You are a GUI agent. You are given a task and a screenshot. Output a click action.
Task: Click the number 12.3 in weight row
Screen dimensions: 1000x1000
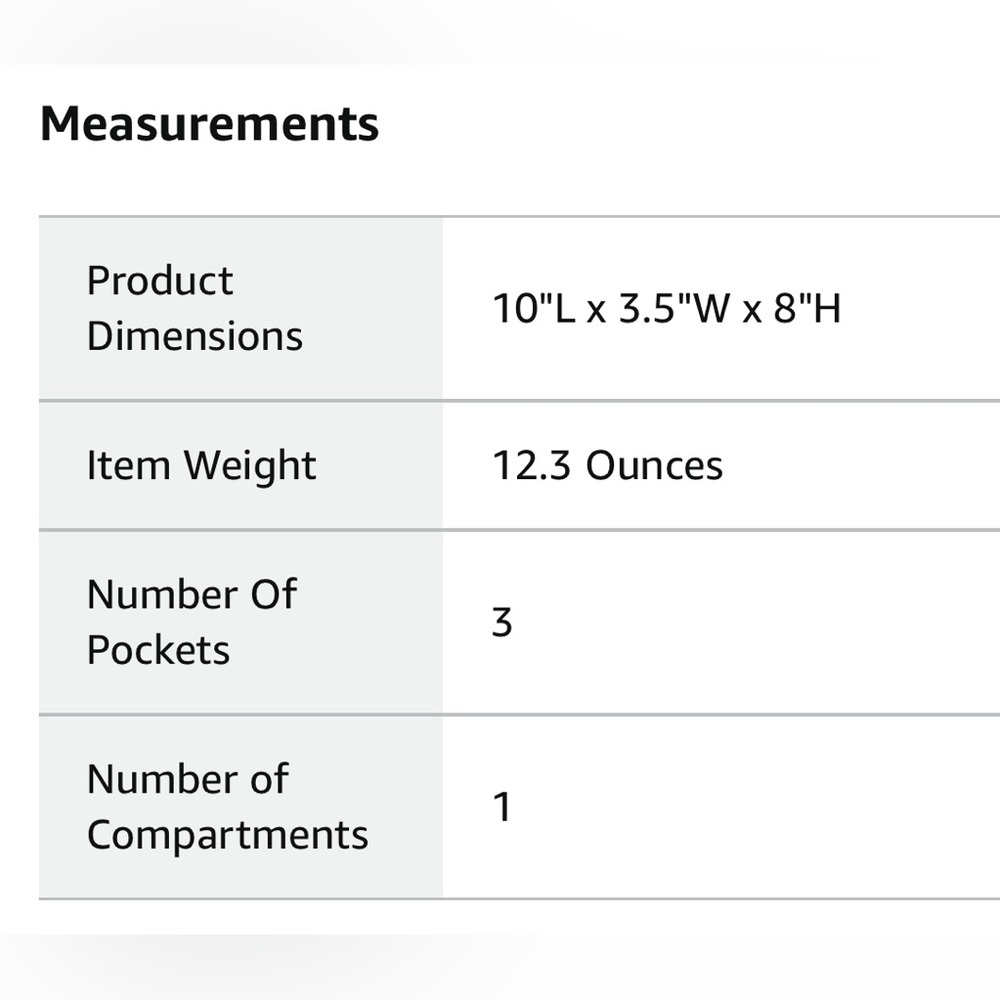coord(531,466)
